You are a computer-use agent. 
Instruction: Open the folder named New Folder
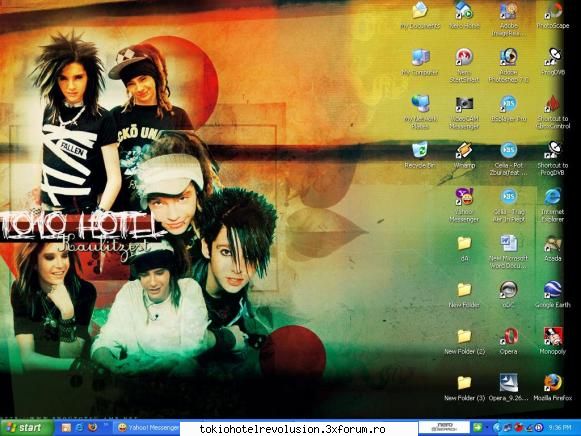pyautogui.click(x=464, y=294)
